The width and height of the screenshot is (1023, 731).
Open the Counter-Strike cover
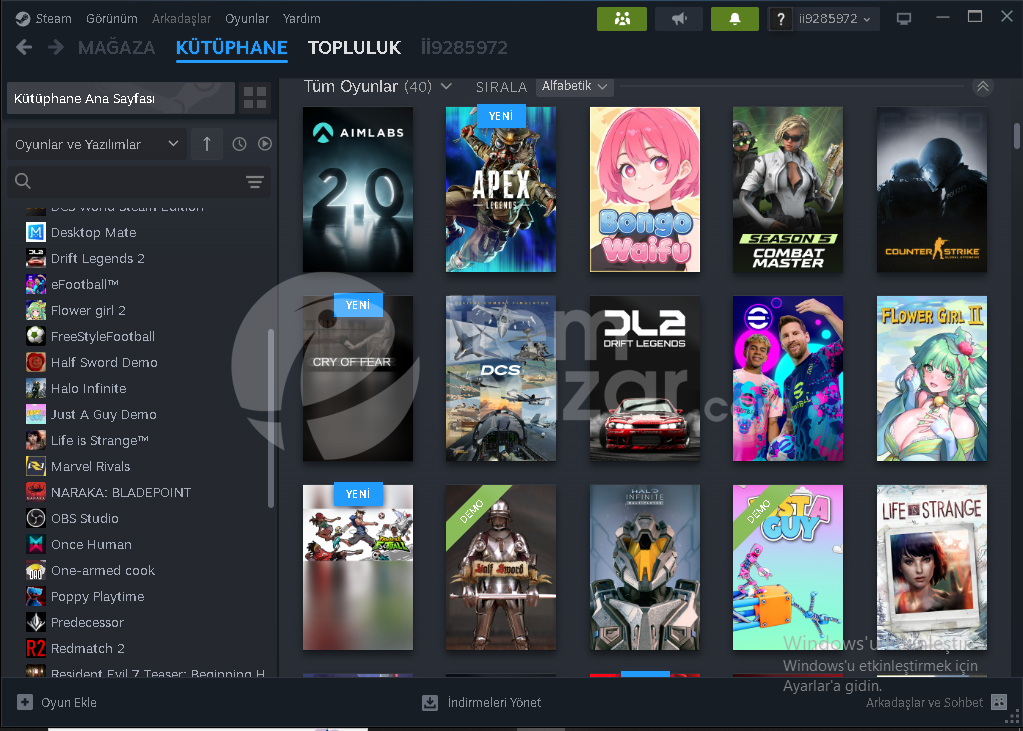(932, 189)
